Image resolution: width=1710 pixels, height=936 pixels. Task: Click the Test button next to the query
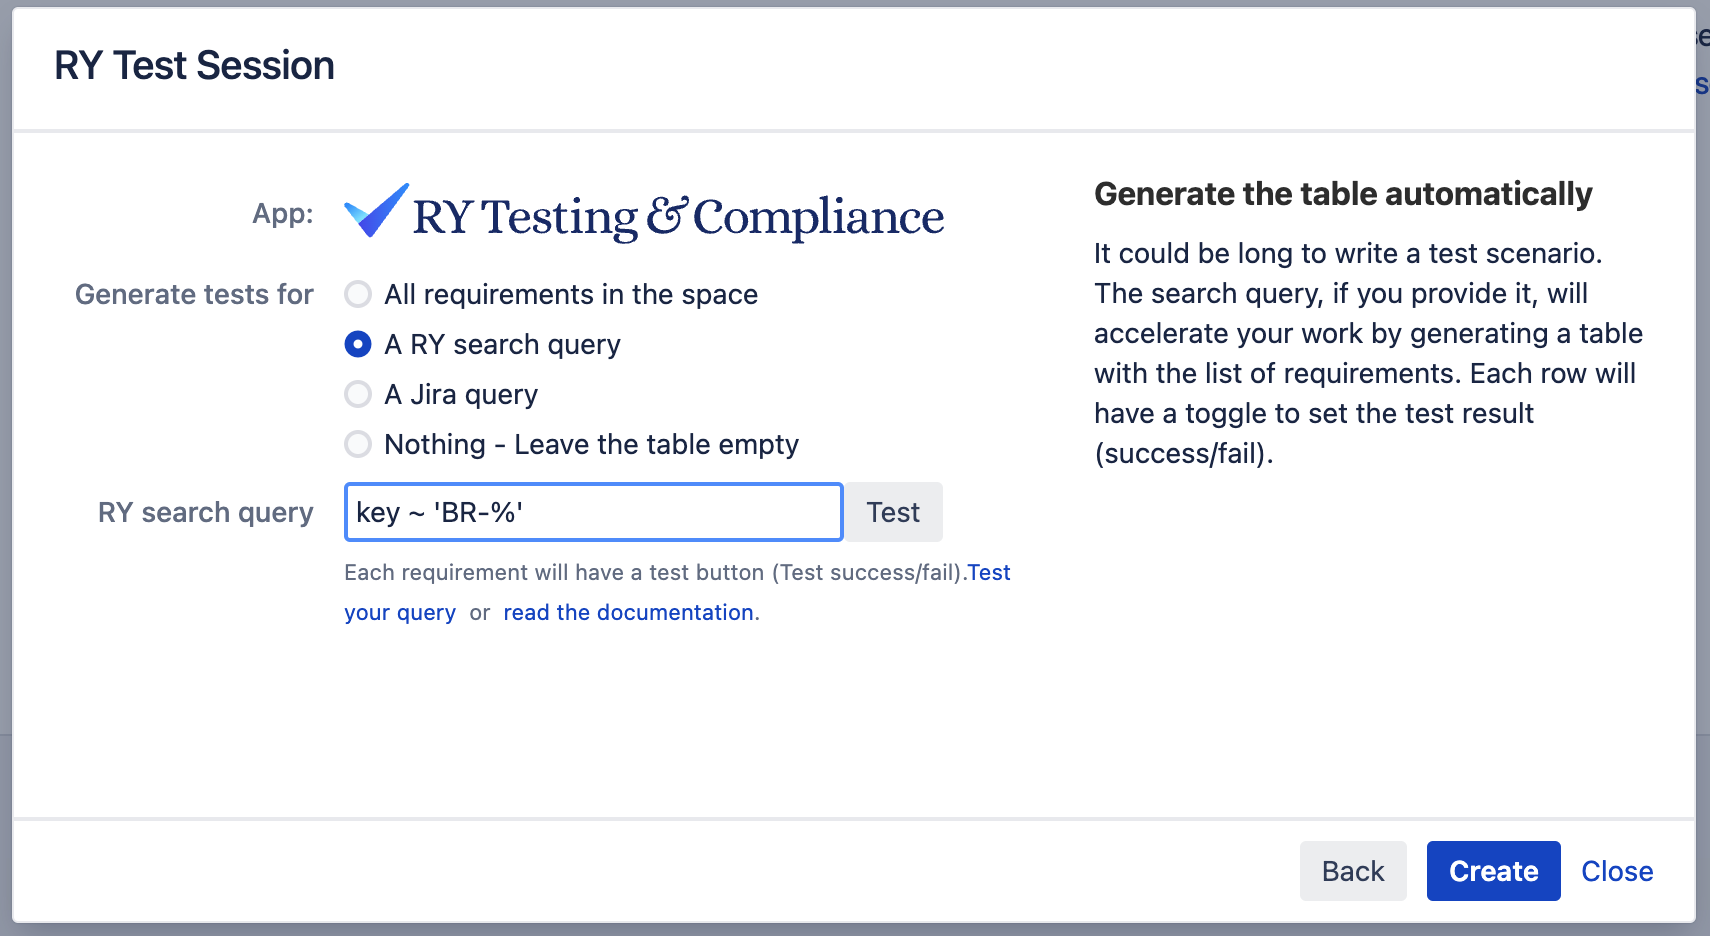coord(893,512)
